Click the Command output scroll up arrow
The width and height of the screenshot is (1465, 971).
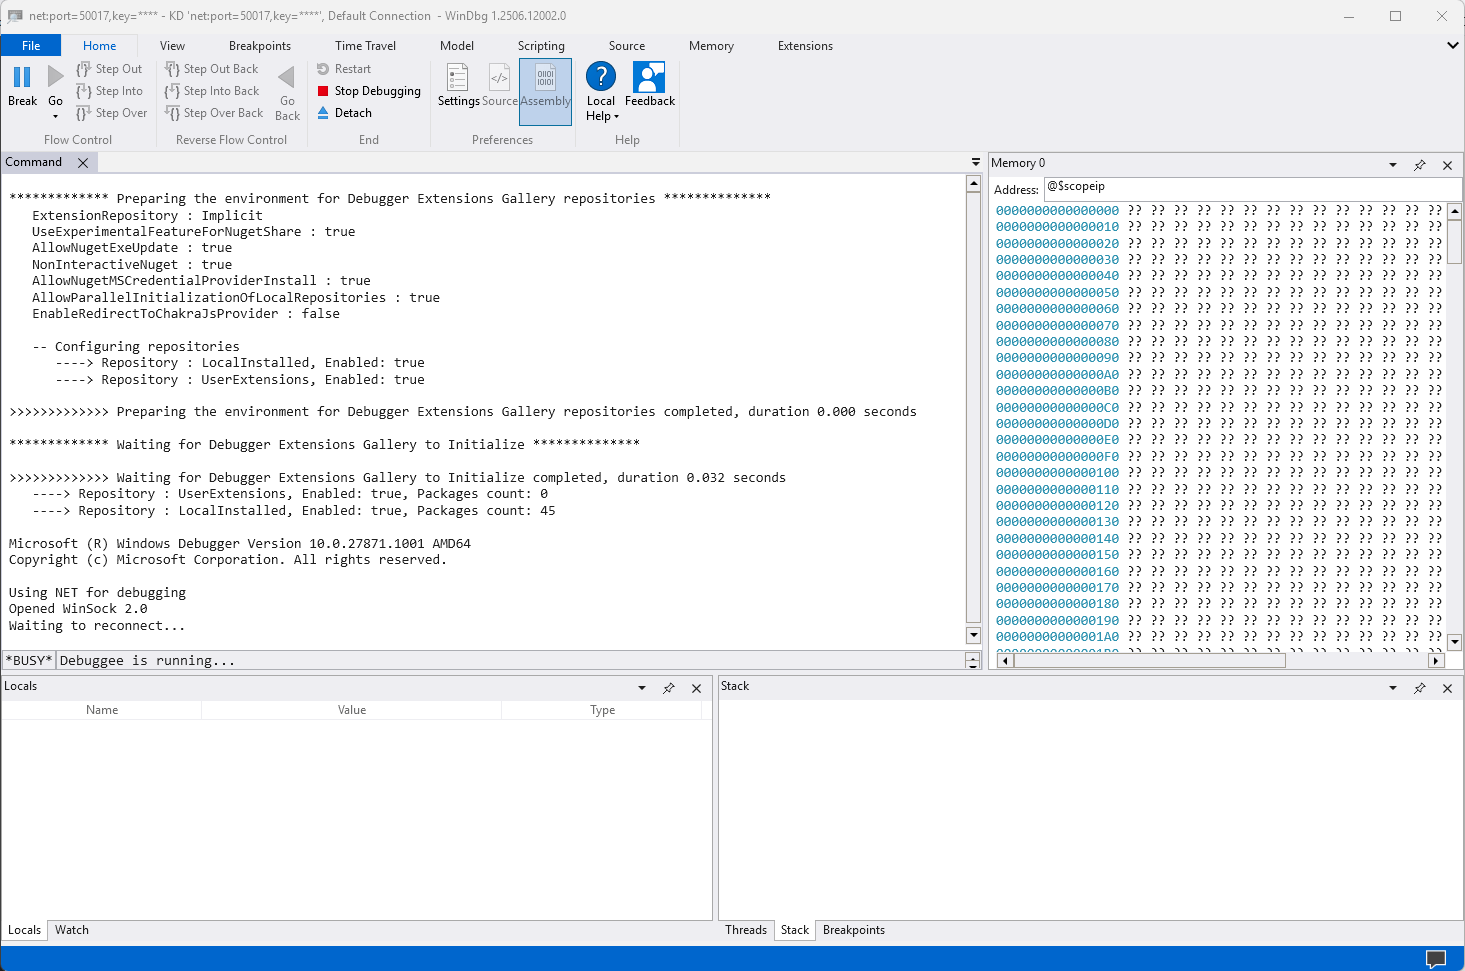[973, 184]
